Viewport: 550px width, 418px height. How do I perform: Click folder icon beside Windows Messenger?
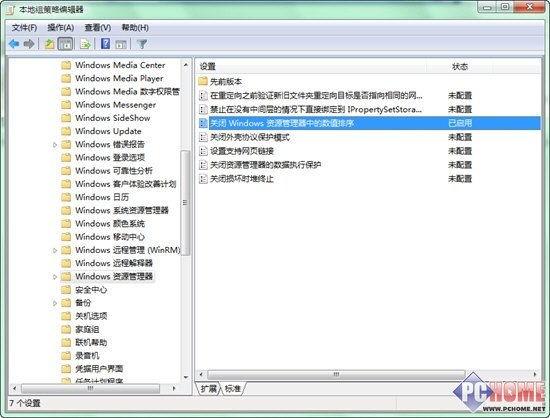tap(66, 104)
